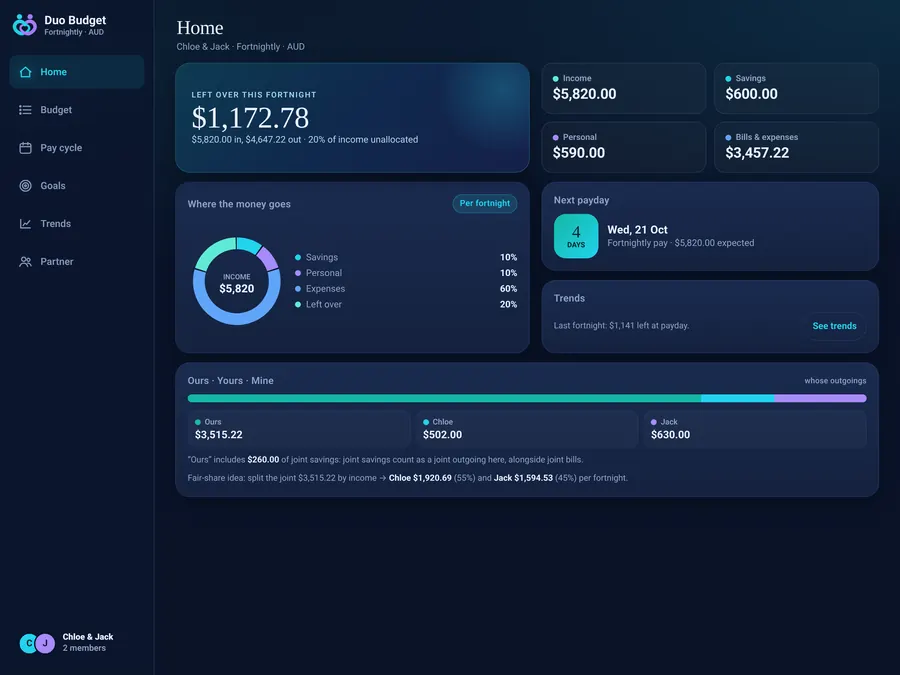Open the Income $5,820.00 card
The image size is (900, 675).
point(624,88)
